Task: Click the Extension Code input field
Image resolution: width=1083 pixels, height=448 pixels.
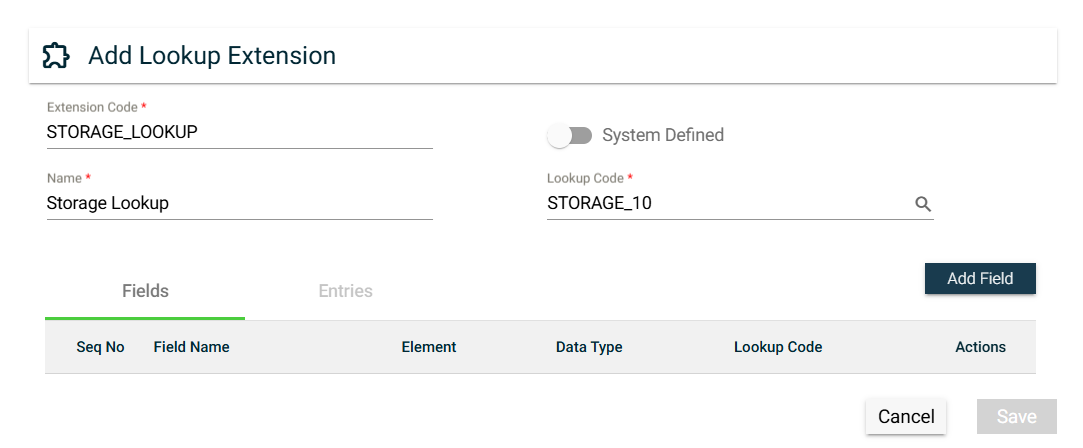Action: point(239,132)
